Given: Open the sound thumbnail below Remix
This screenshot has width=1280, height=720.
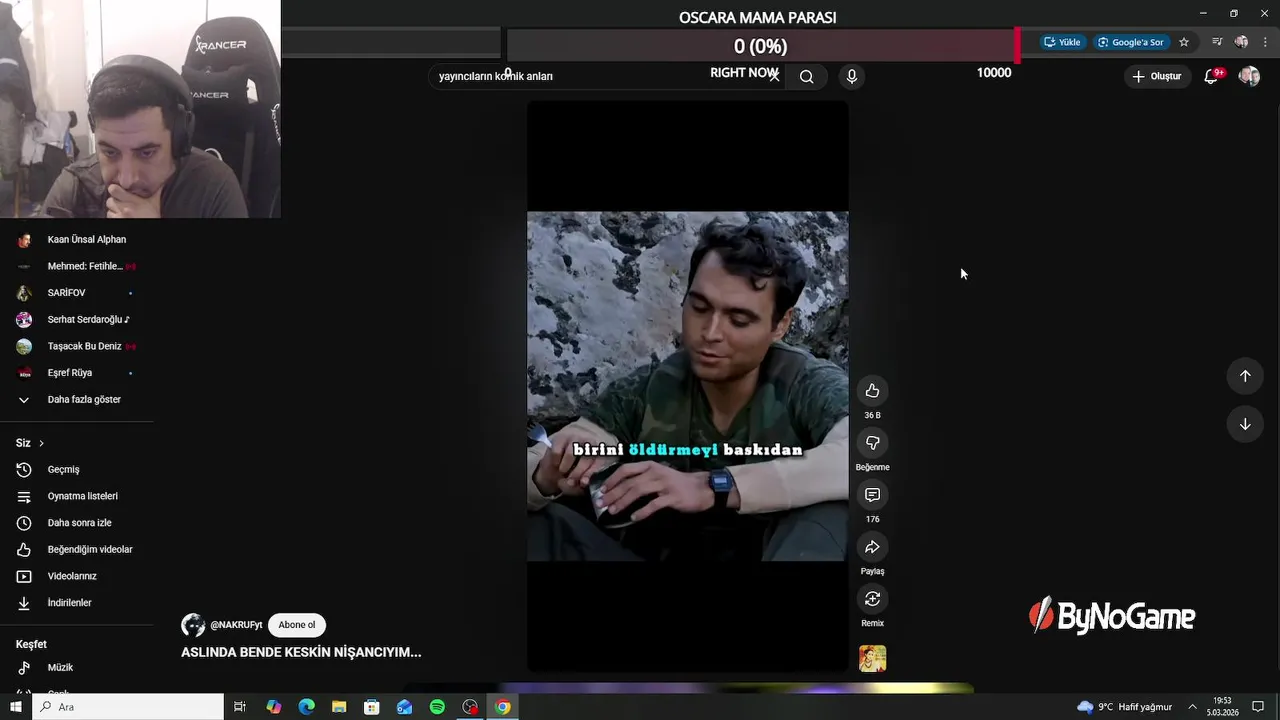Looking at the screenshot, I should [872, 658].
